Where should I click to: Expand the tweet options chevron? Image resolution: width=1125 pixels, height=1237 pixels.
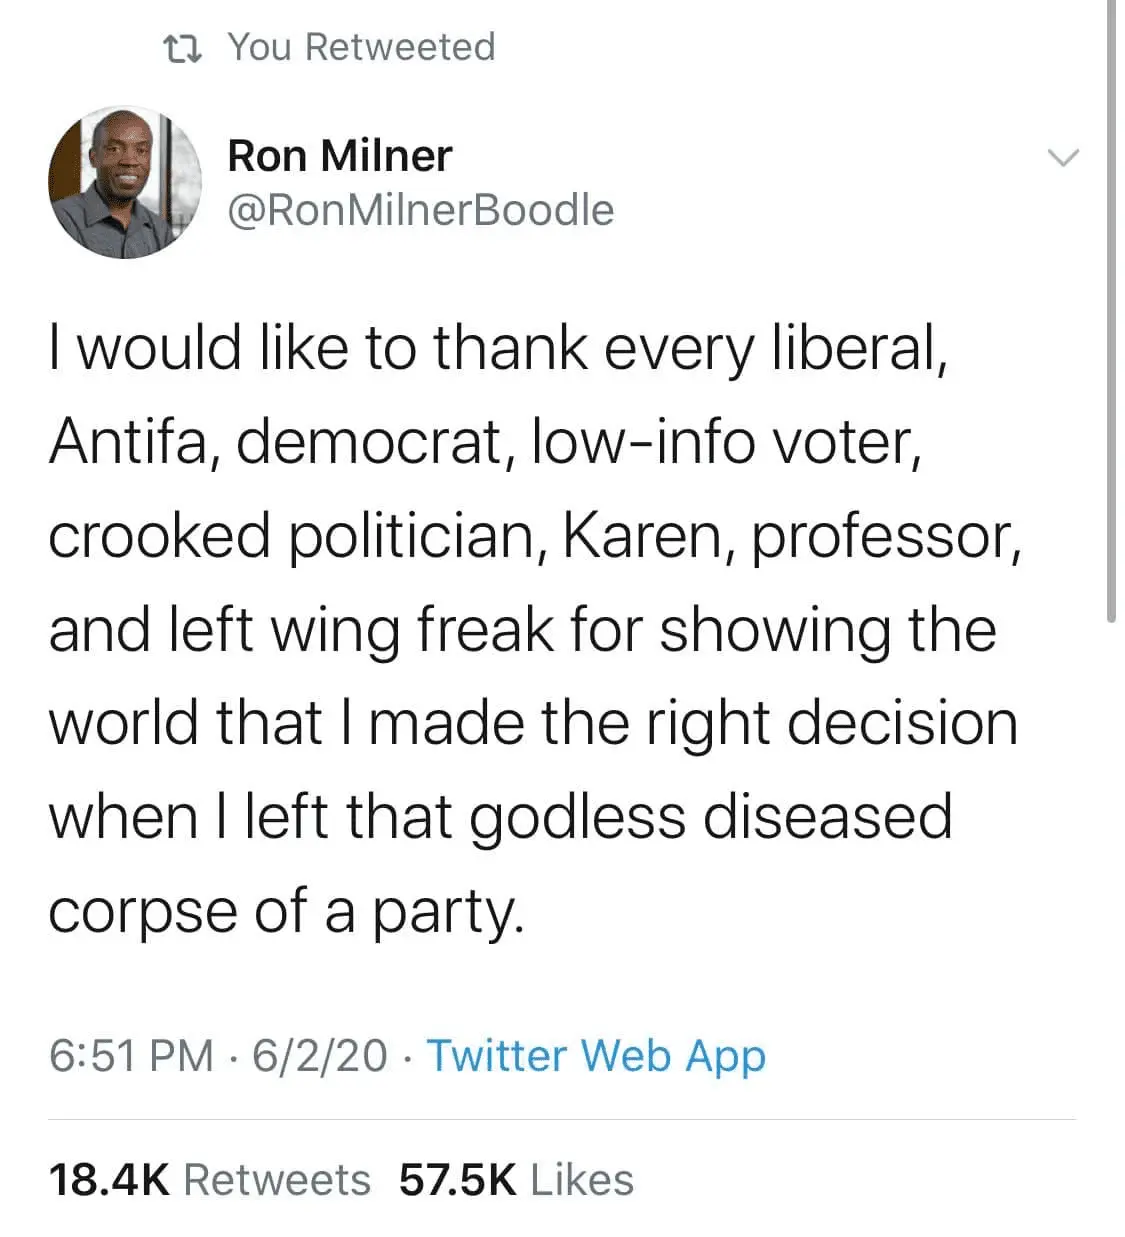1063,158
